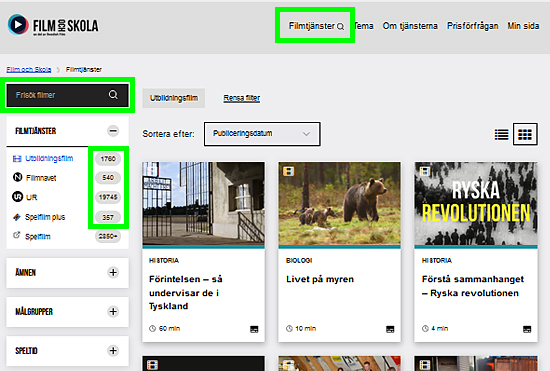Click the search magnifier in Fritext field

pos(113,95)
